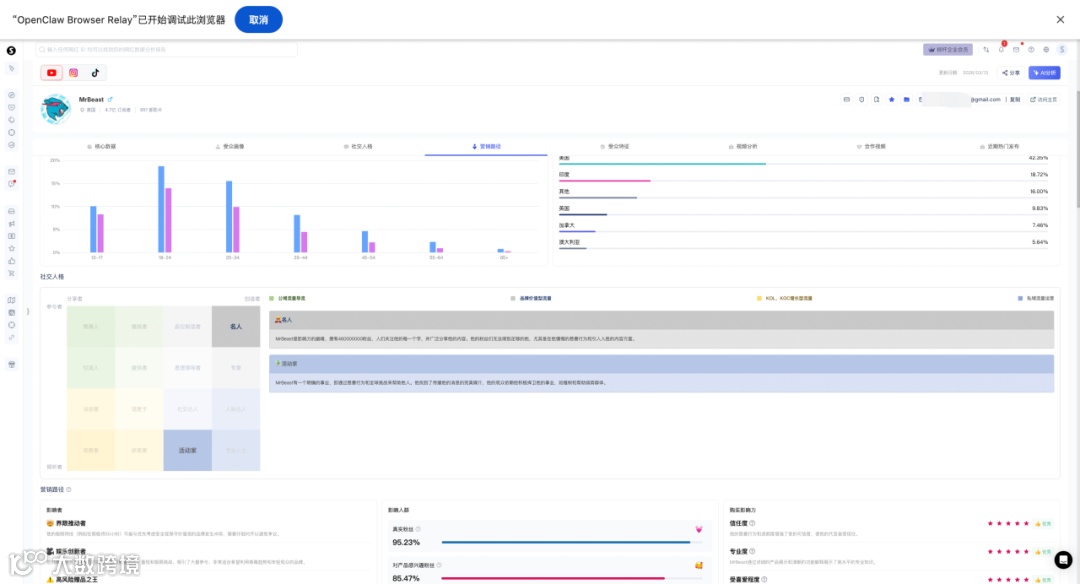The image size is (1080, 584).
Task: Switch to the 受众特征 tab
Action: [614, 146]
